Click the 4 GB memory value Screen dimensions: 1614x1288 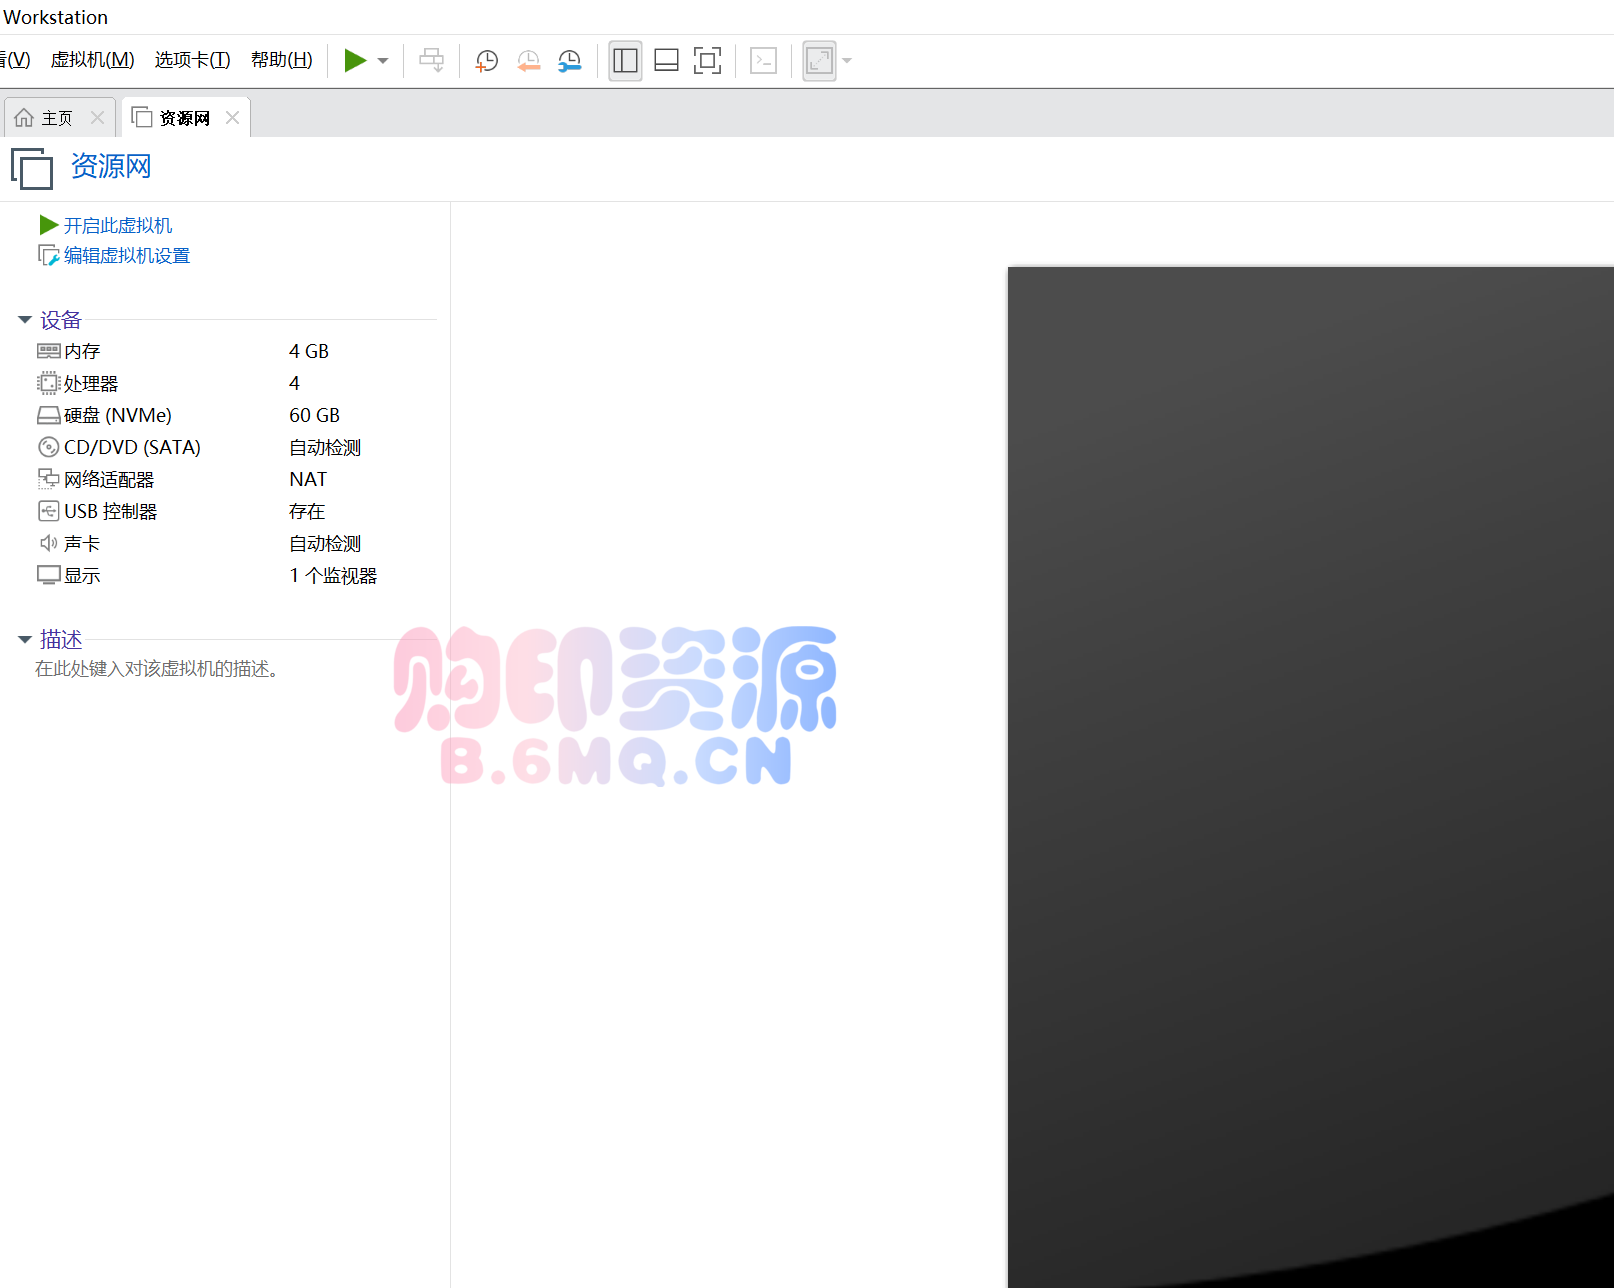(x=309, y=351)
